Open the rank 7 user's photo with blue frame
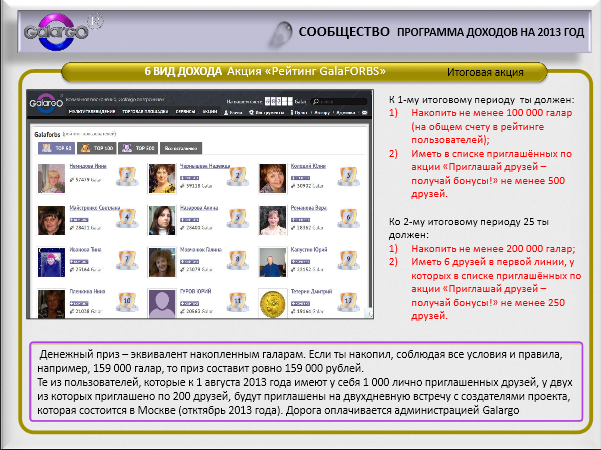Screen dimensions: 601x450 51,262
